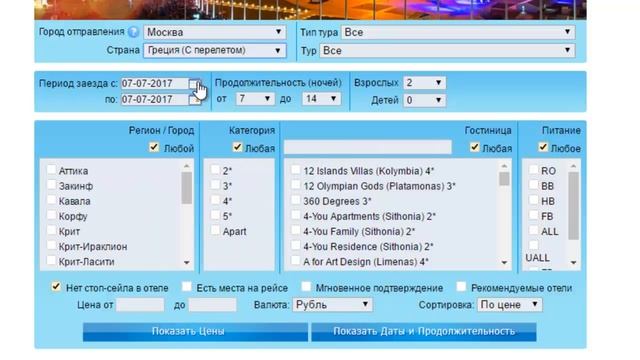Expand the Тип тура dropdown
This screenshot has width=640, height=360.
click(458, 32)
